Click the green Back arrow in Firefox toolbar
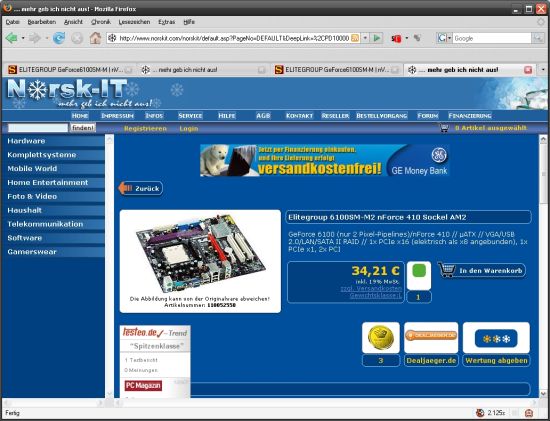550x421 pixels. (x=11, y=38)
